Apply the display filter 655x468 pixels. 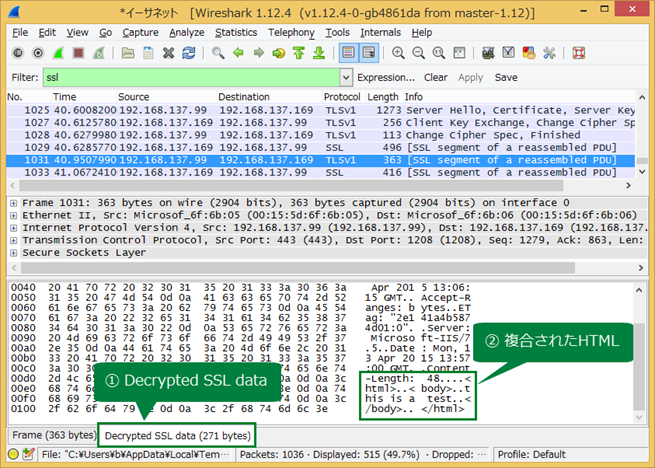[470, 78]
